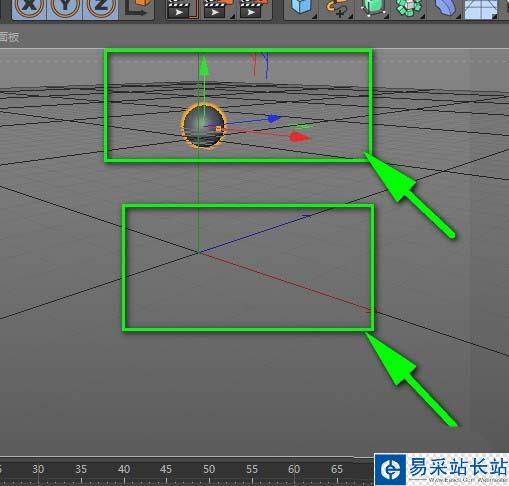This screenshot has height=486, width=509.
Task: Click frame 40 on the timeline
Action: [124, 469]
